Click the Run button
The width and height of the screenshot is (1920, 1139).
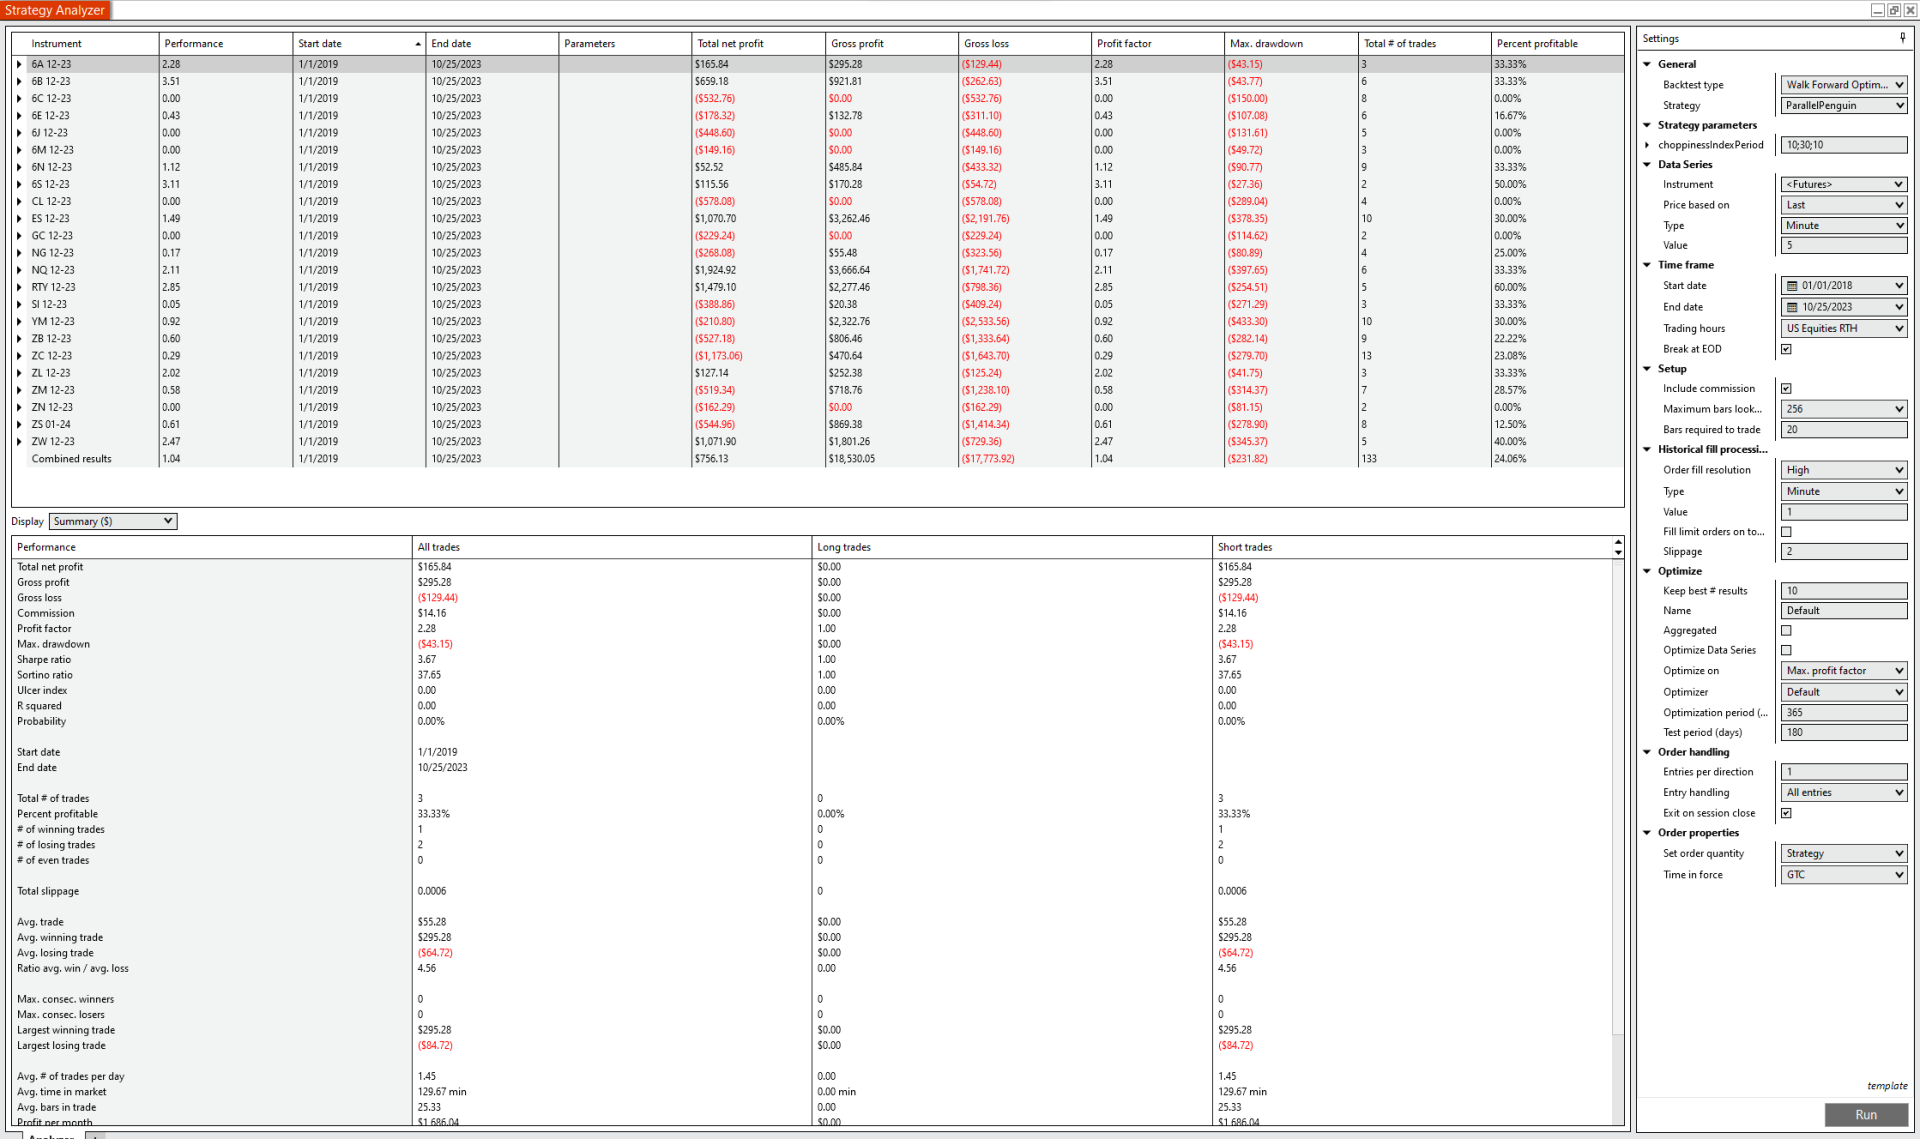[1865, 1115]
